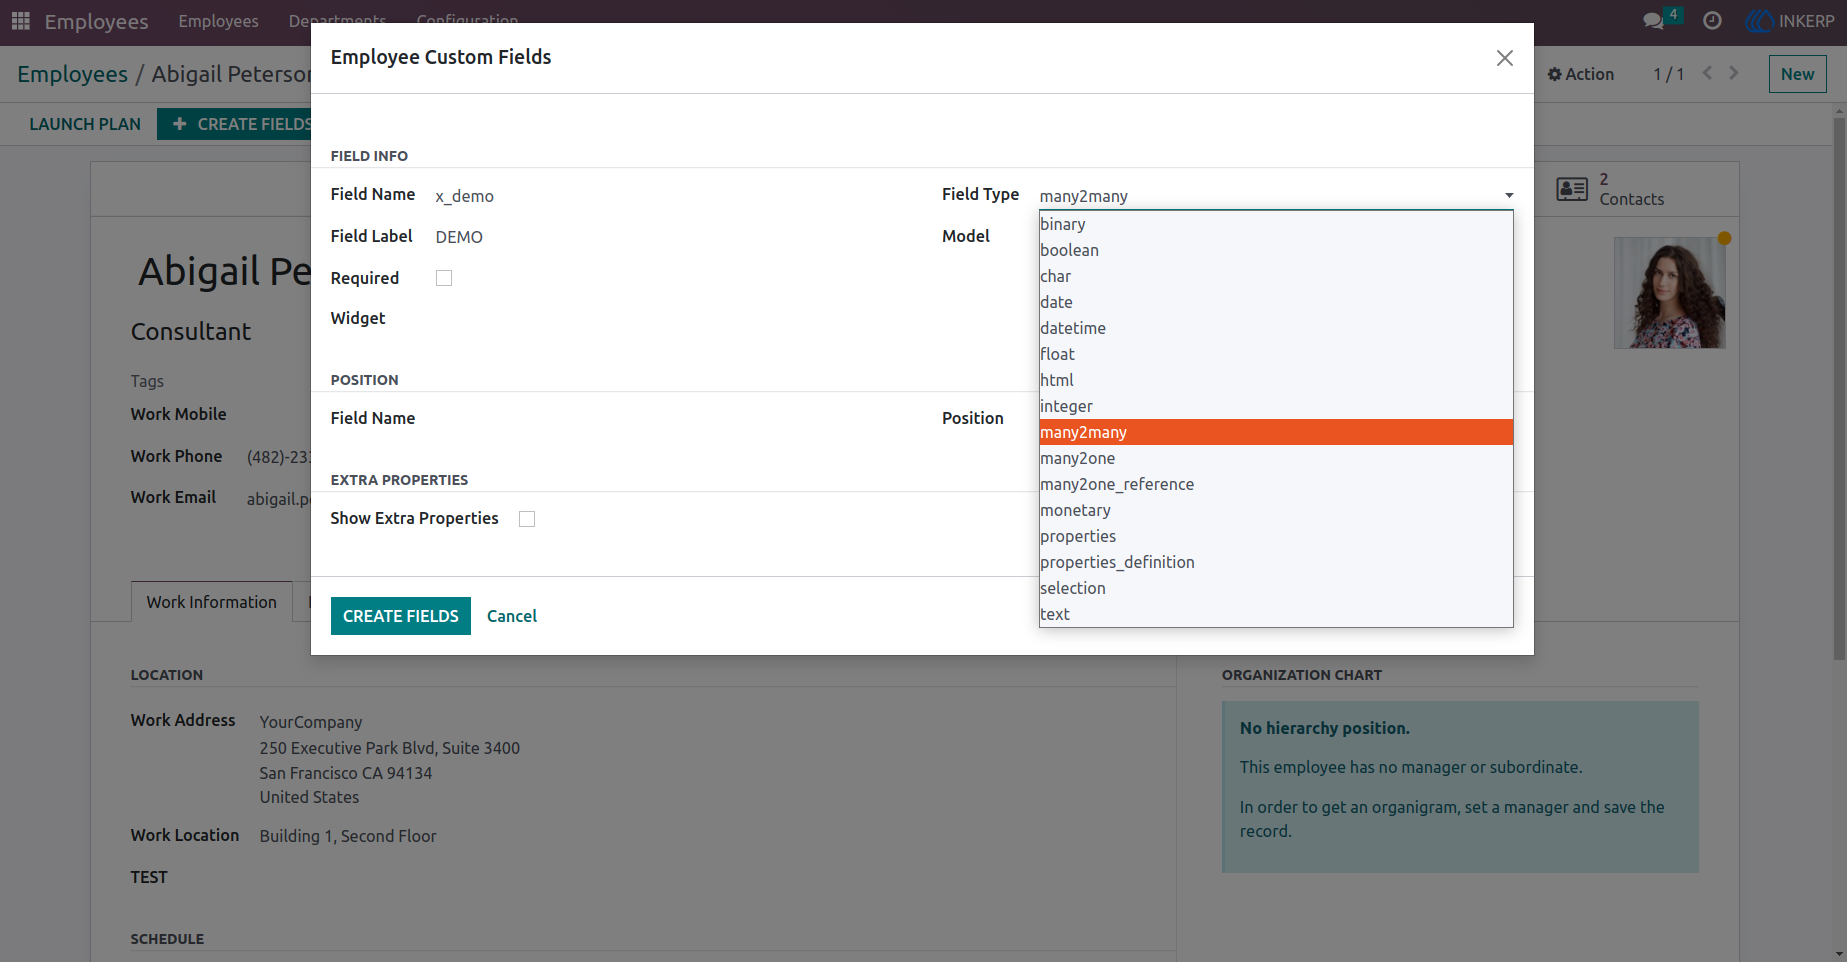
Task: Close the Employee Custom Fields dialog
Action: tap(1504, 58)
